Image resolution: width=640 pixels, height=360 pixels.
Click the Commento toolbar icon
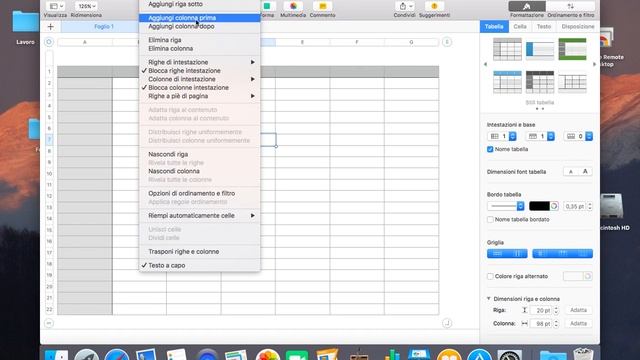click(322, 6)
